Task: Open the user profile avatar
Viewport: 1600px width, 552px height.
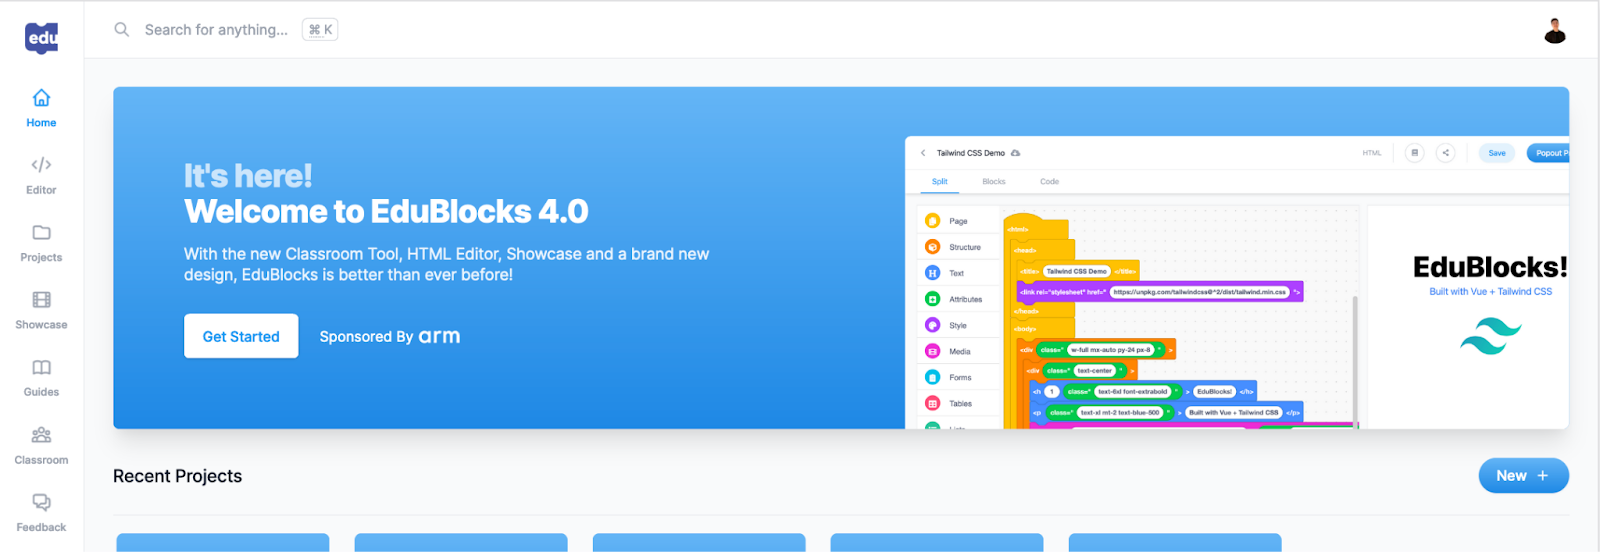Action: click(1554, 31)
